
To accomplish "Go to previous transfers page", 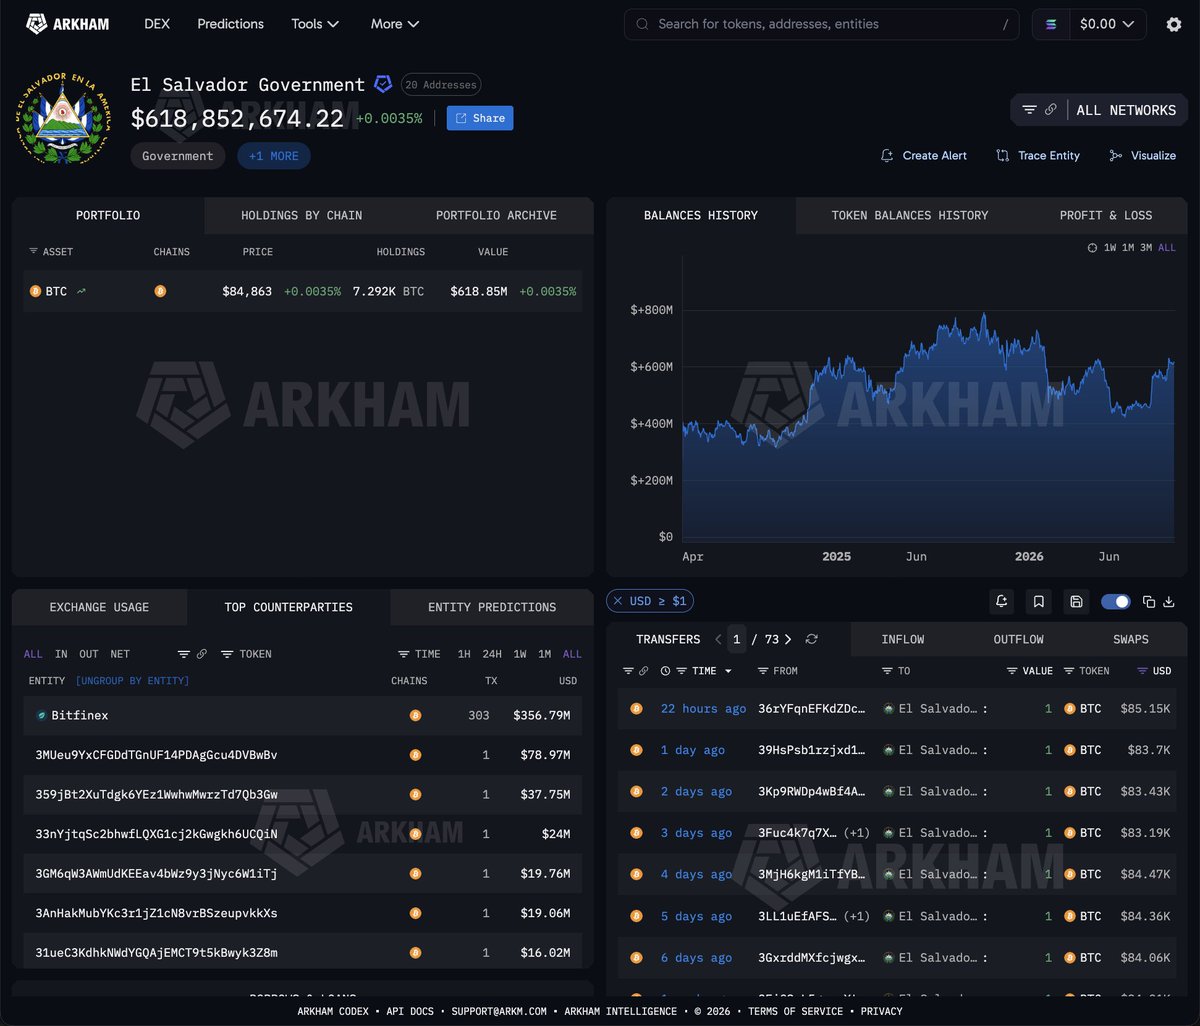I will [x=718, y=639].
